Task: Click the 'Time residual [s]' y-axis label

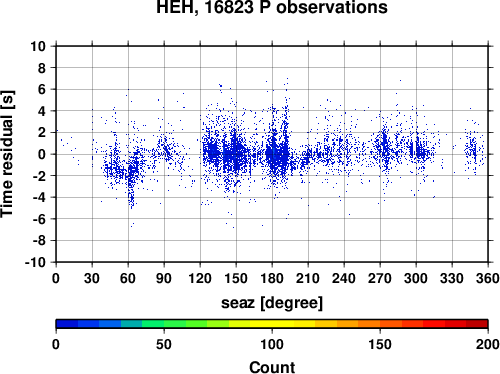Action: pos(7,154)
